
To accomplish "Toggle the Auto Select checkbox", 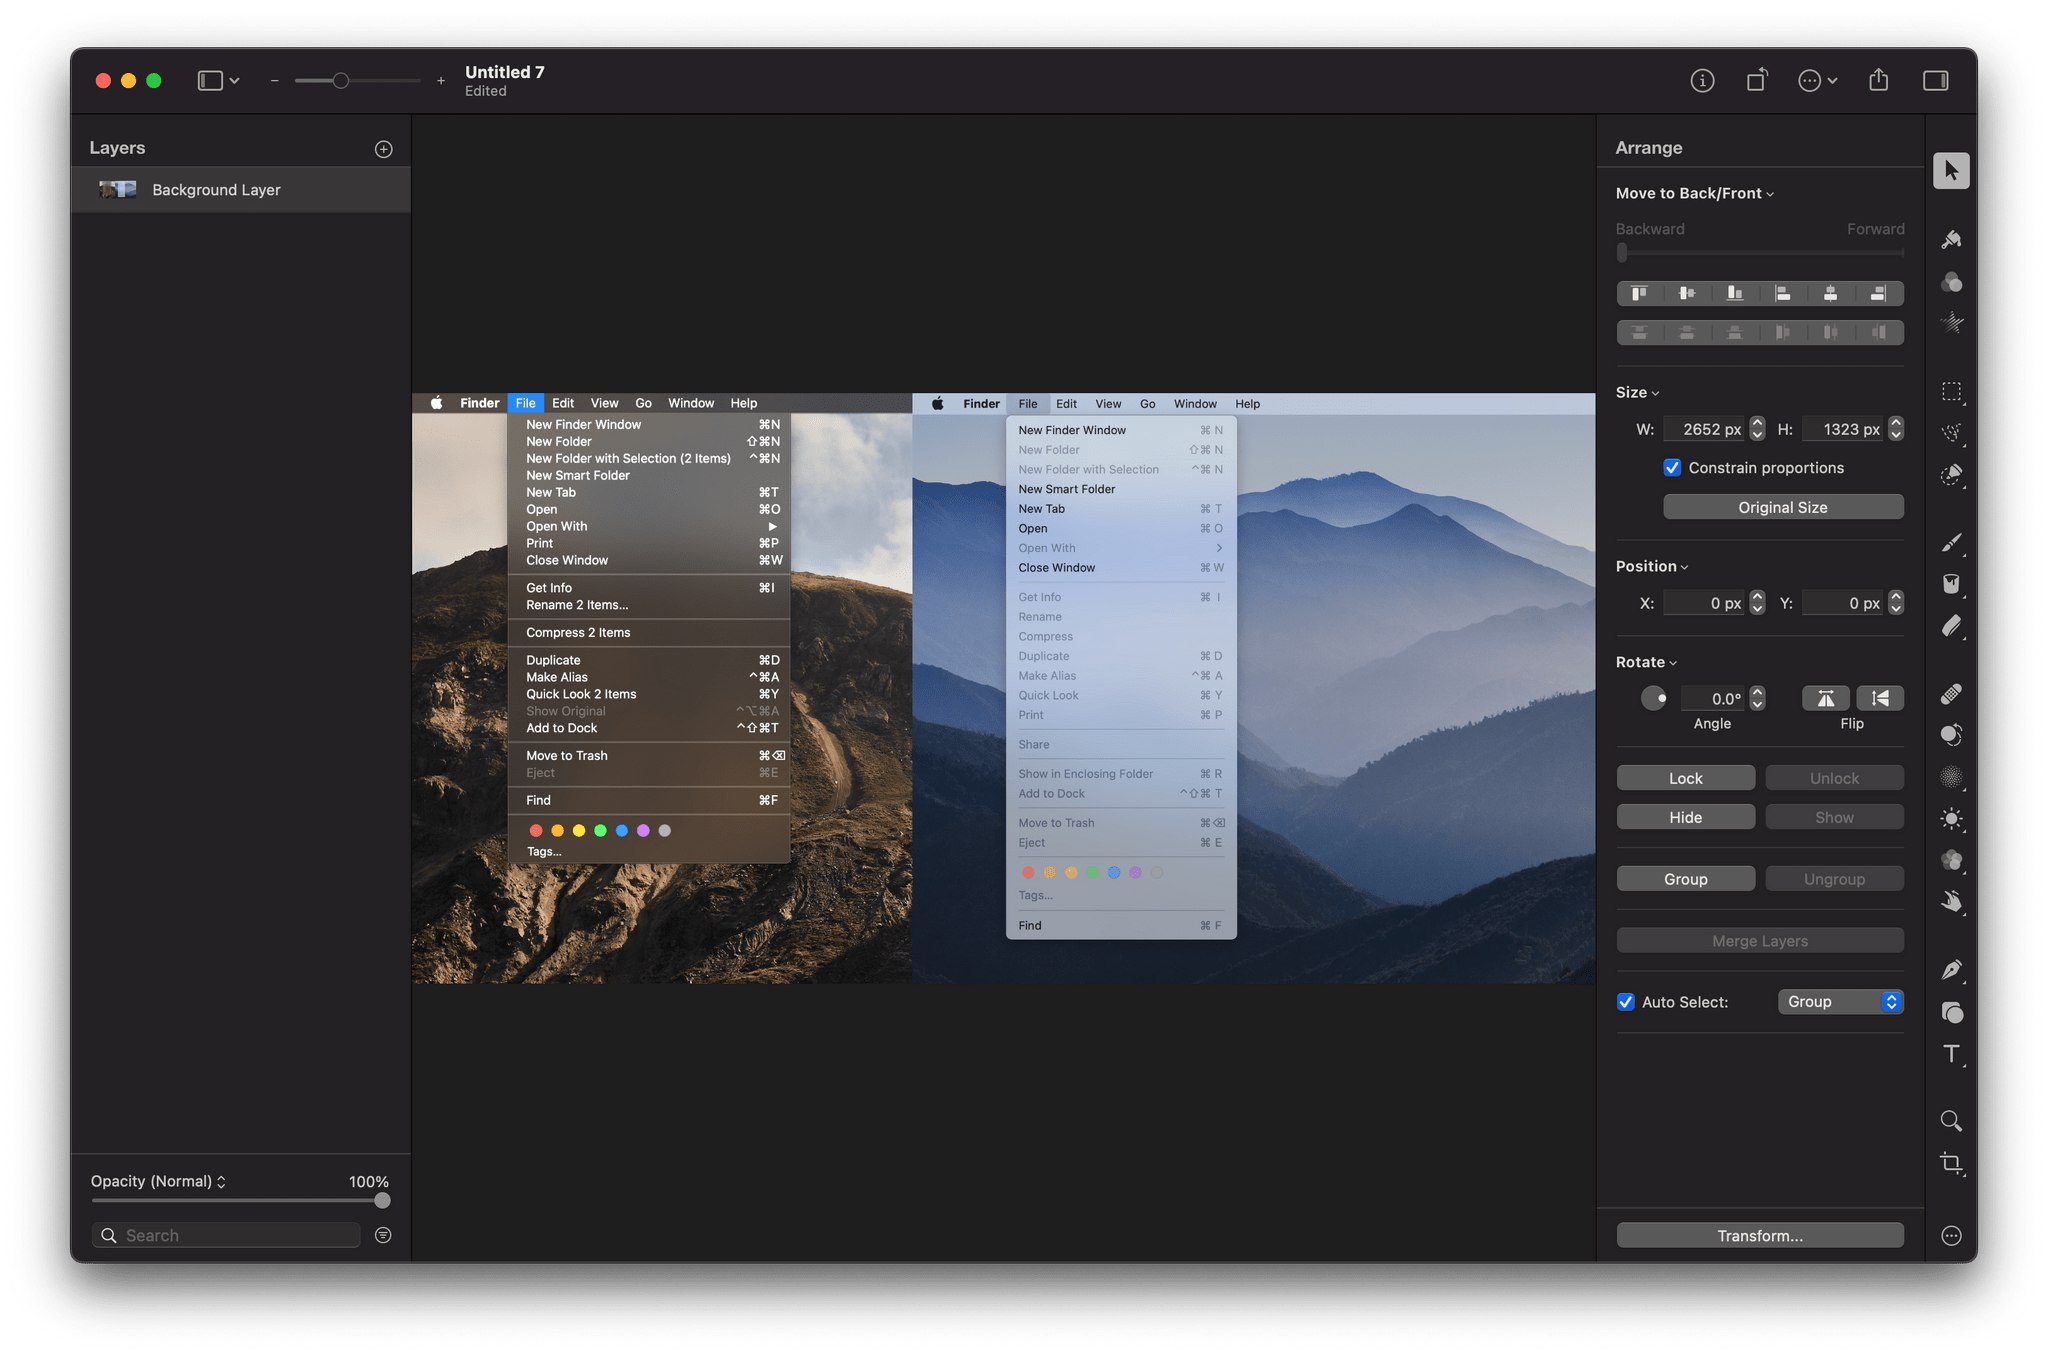I will coord(1626,1001).
